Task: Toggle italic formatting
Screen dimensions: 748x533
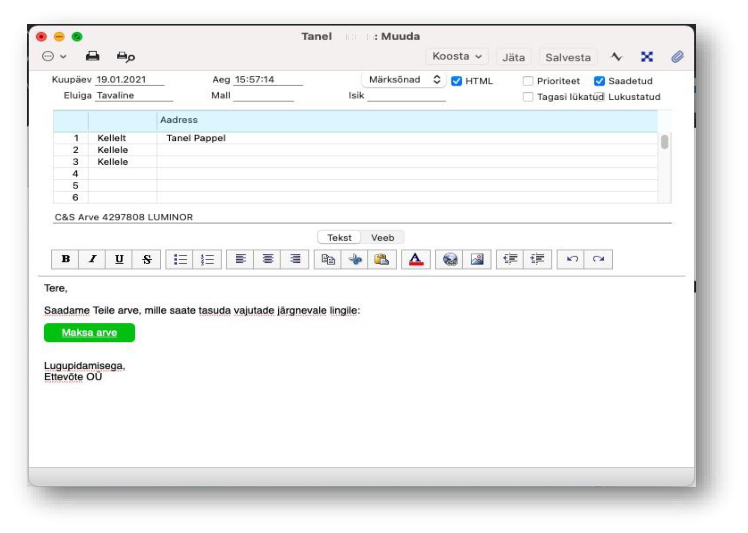Action: click(92, 259)
